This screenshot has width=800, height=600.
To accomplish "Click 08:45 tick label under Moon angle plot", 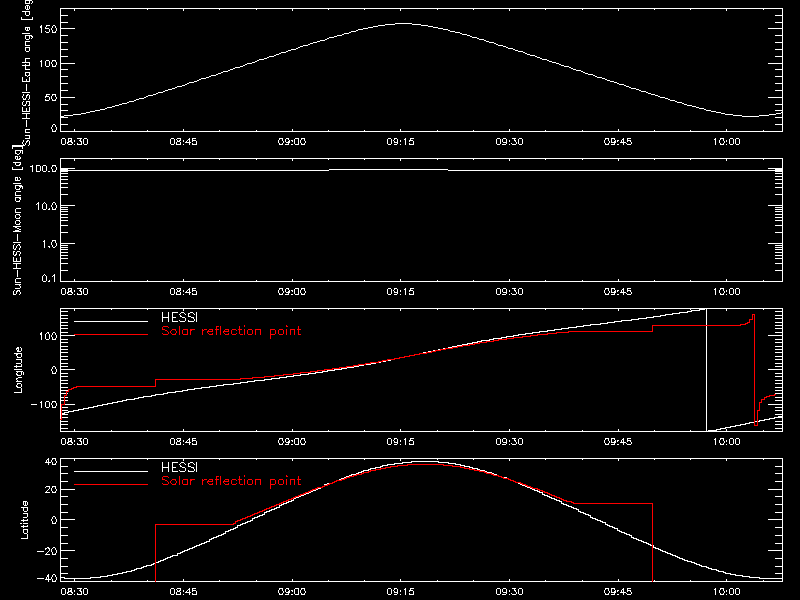I will tap(183, 291).
